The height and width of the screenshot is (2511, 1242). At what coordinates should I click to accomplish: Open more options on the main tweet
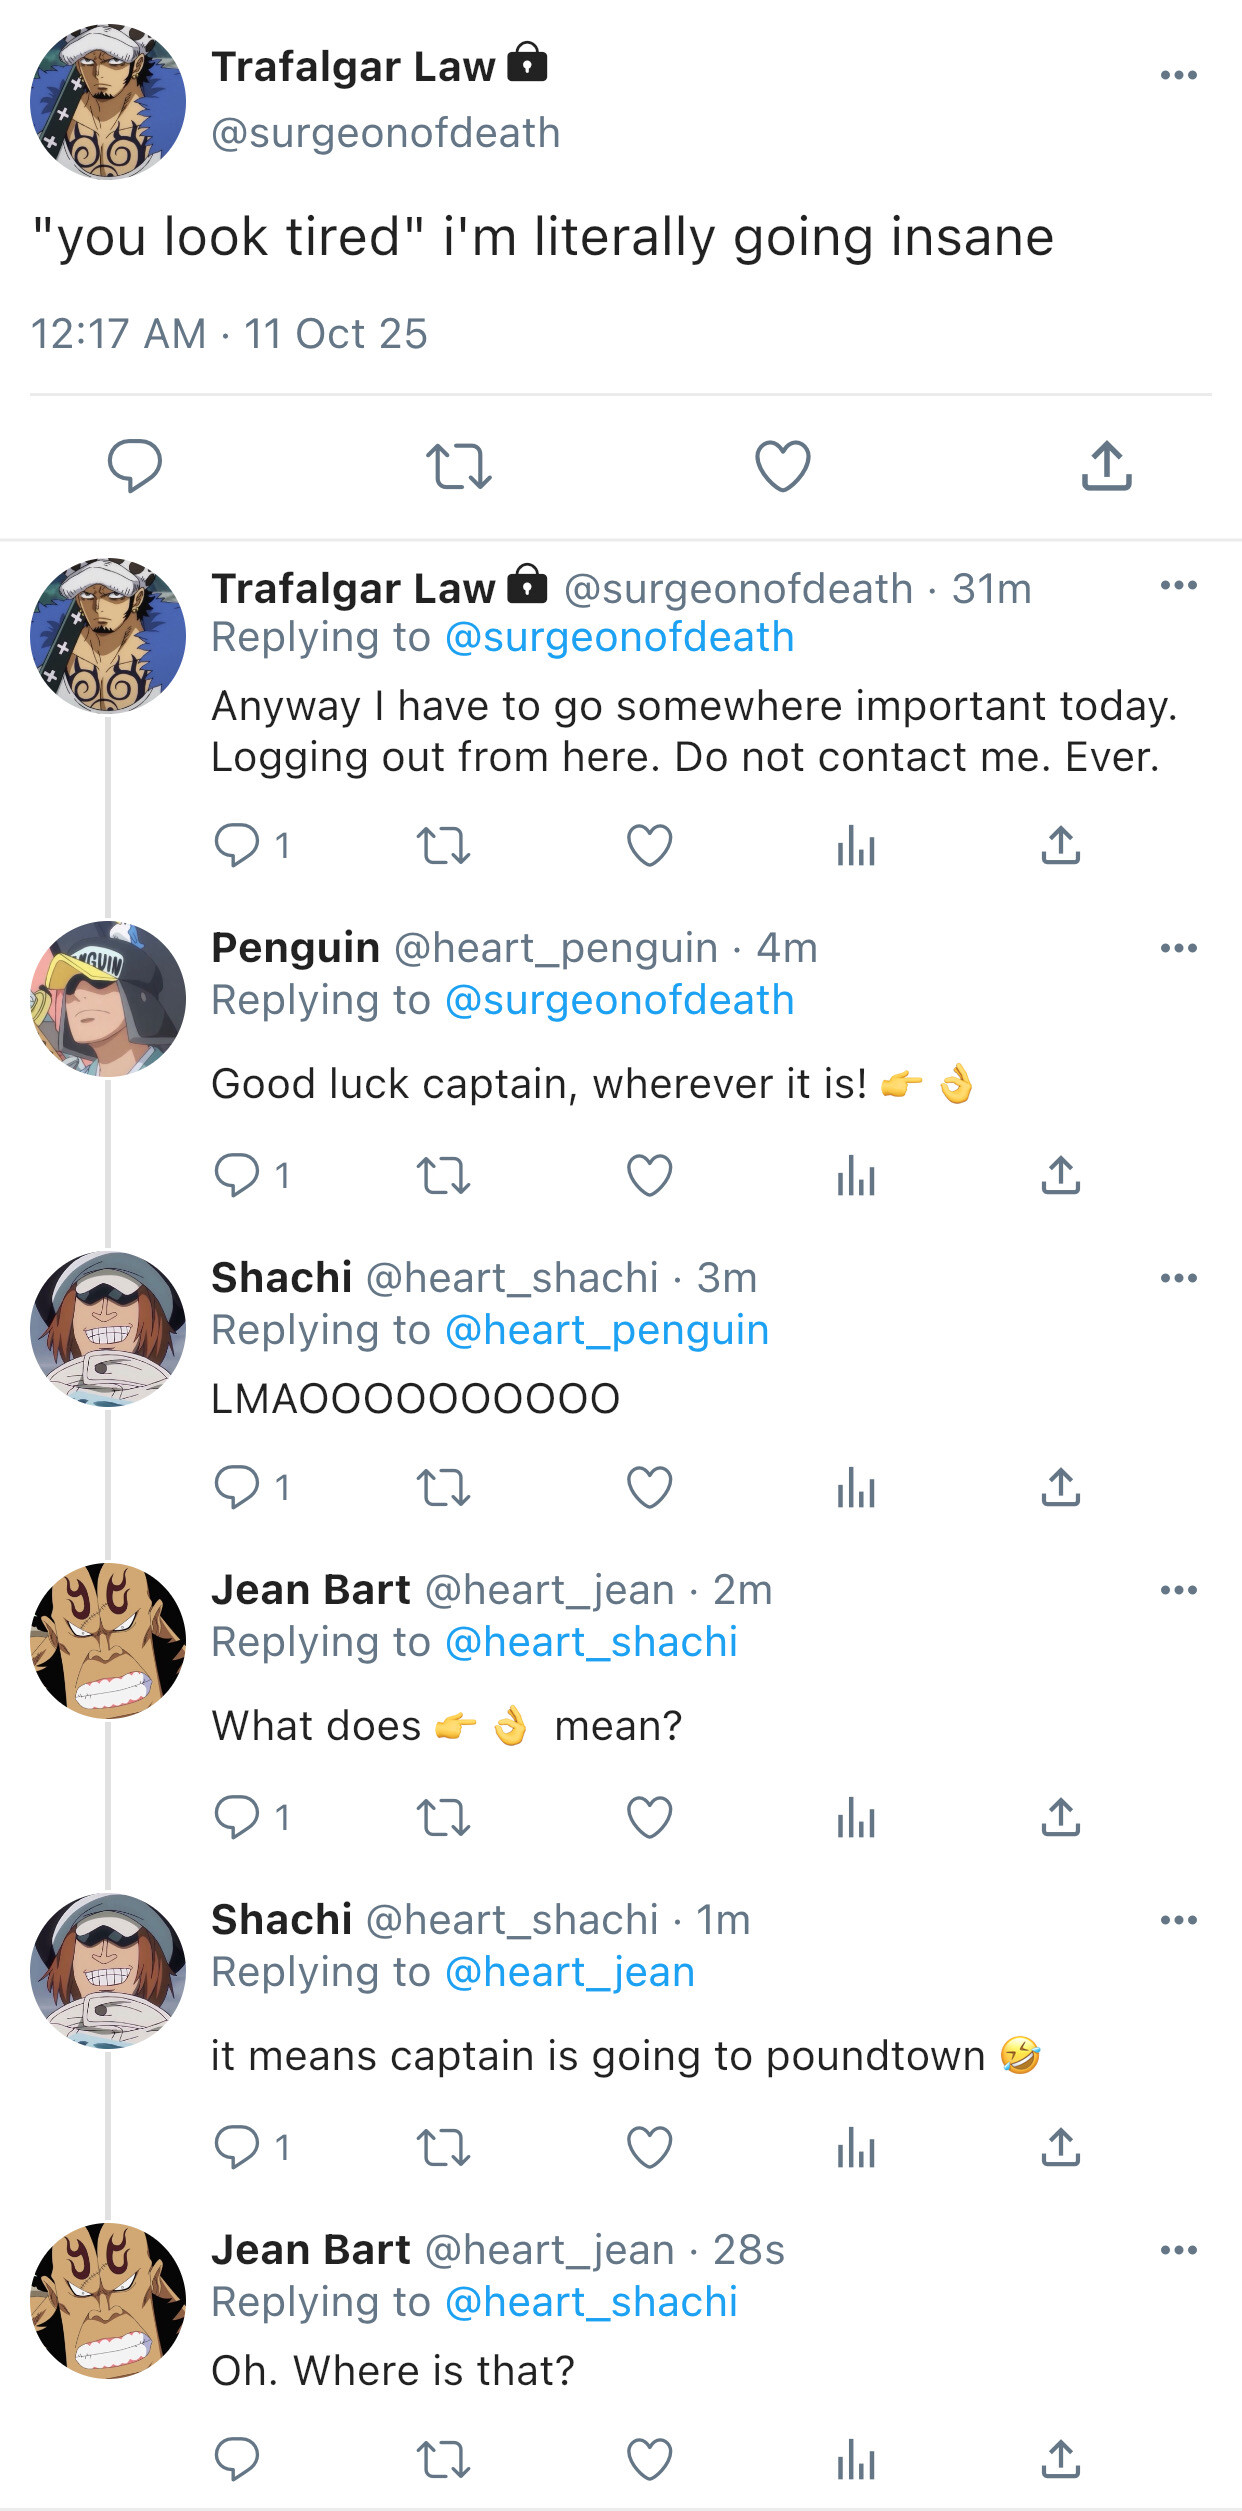click(1179, 75)
